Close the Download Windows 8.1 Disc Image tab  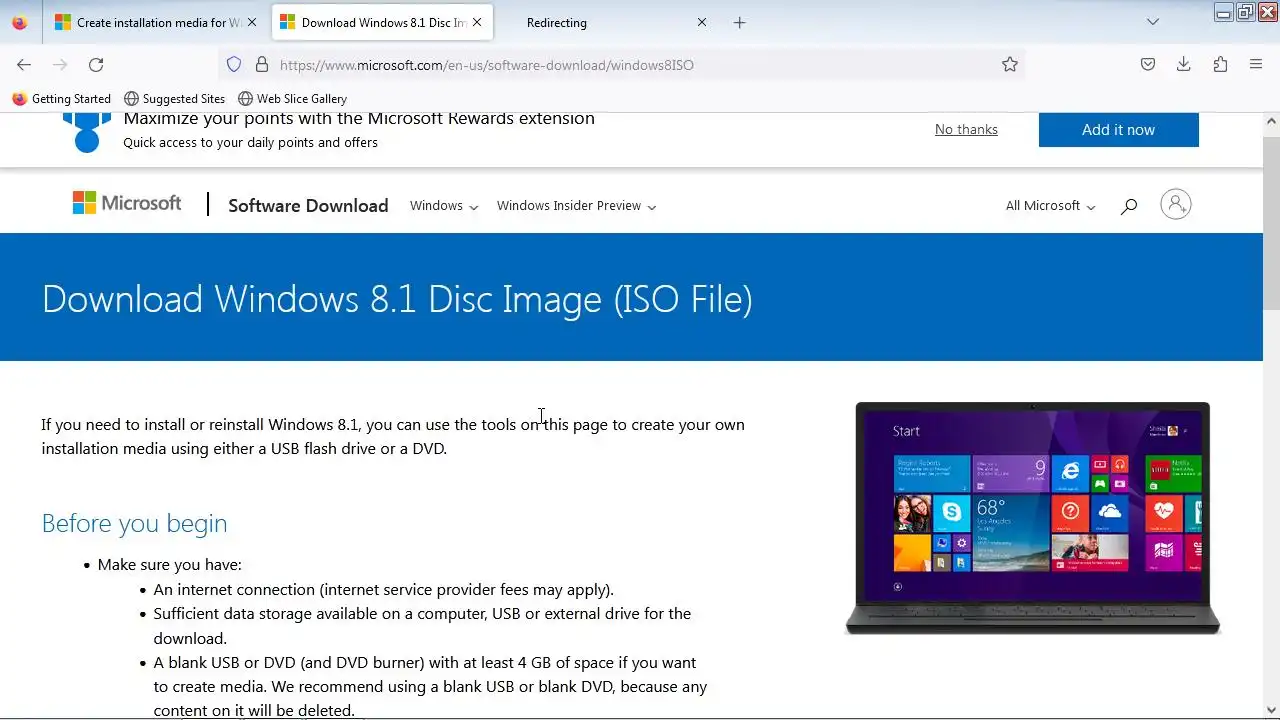coord(477,22)
